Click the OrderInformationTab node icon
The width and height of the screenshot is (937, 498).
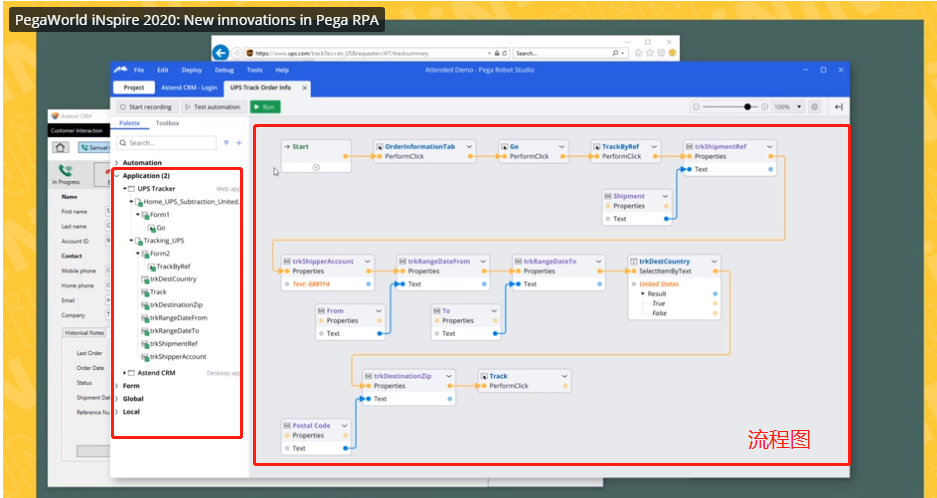click(x=379, y=146)
